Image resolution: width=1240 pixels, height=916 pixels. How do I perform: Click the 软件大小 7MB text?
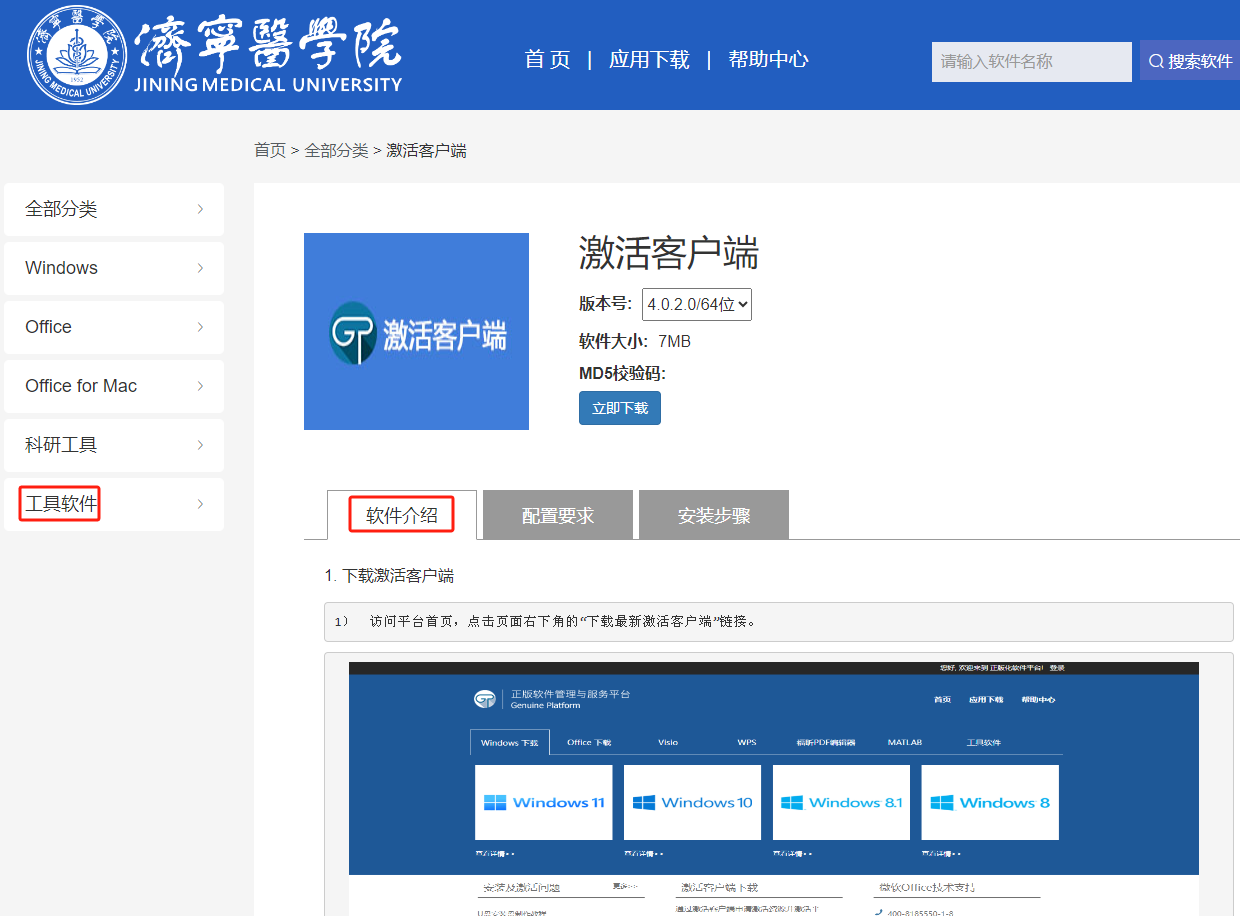(635, 342)
